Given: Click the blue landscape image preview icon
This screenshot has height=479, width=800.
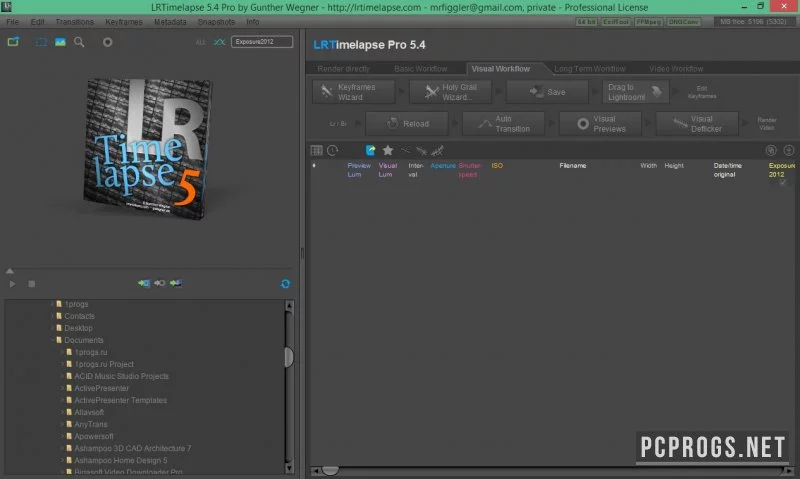Looking at the screenshot, I should pyautogui.click(x=60, y=42).
